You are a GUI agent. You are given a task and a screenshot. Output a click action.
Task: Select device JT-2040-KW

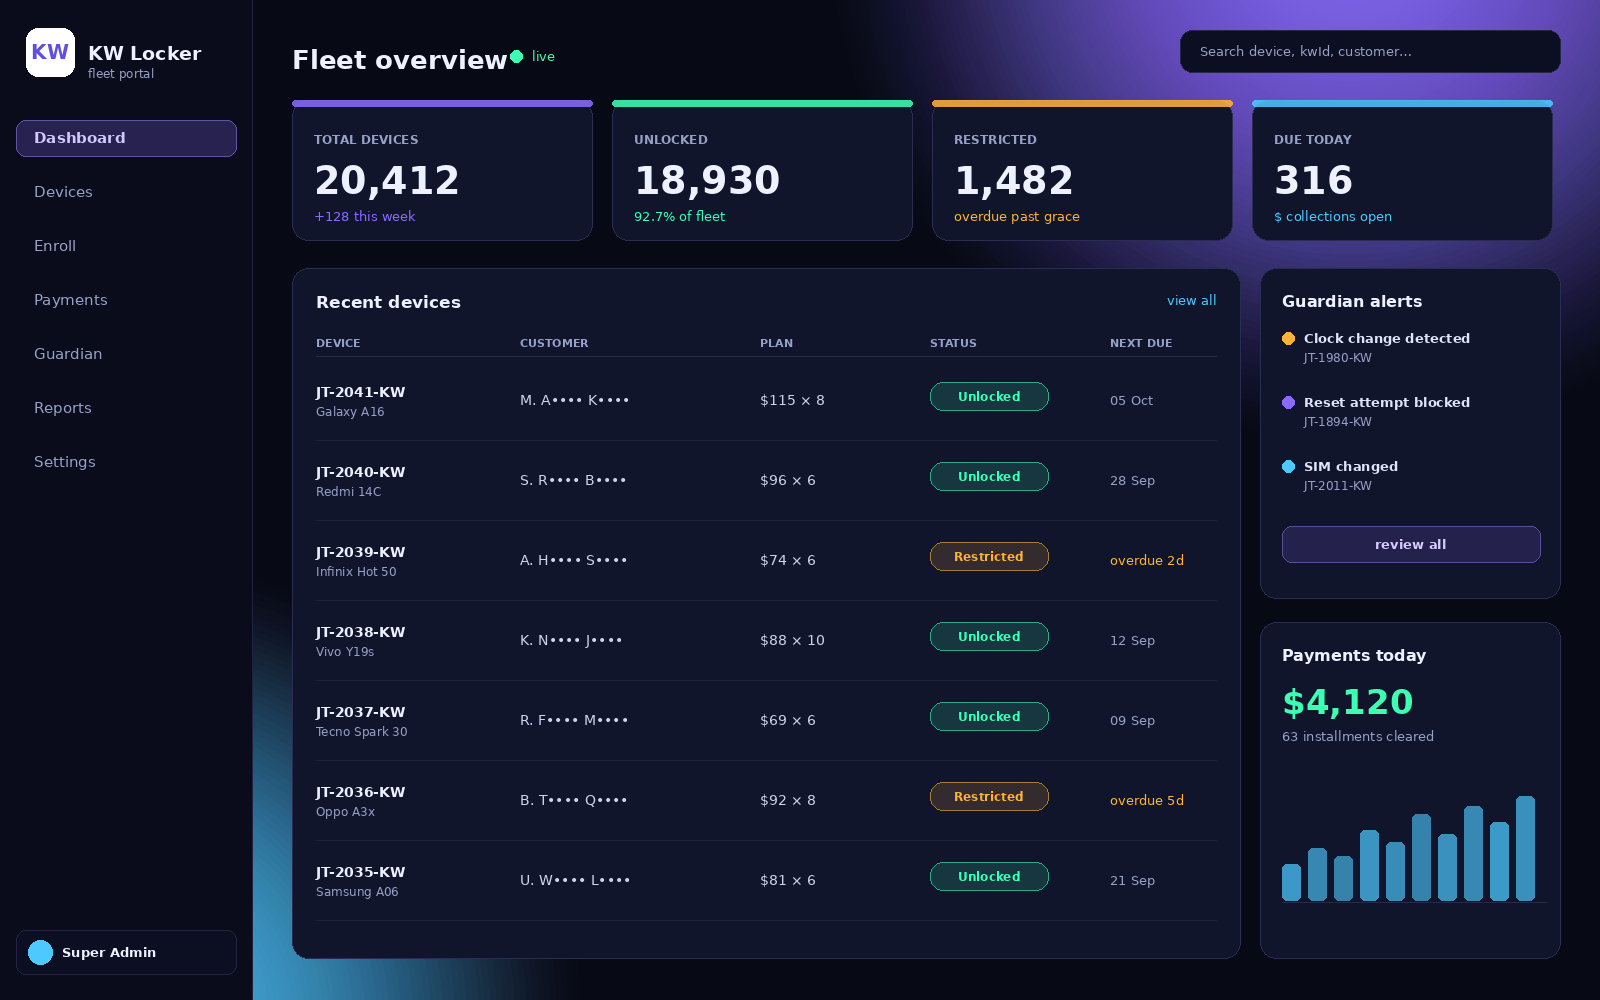360,472
